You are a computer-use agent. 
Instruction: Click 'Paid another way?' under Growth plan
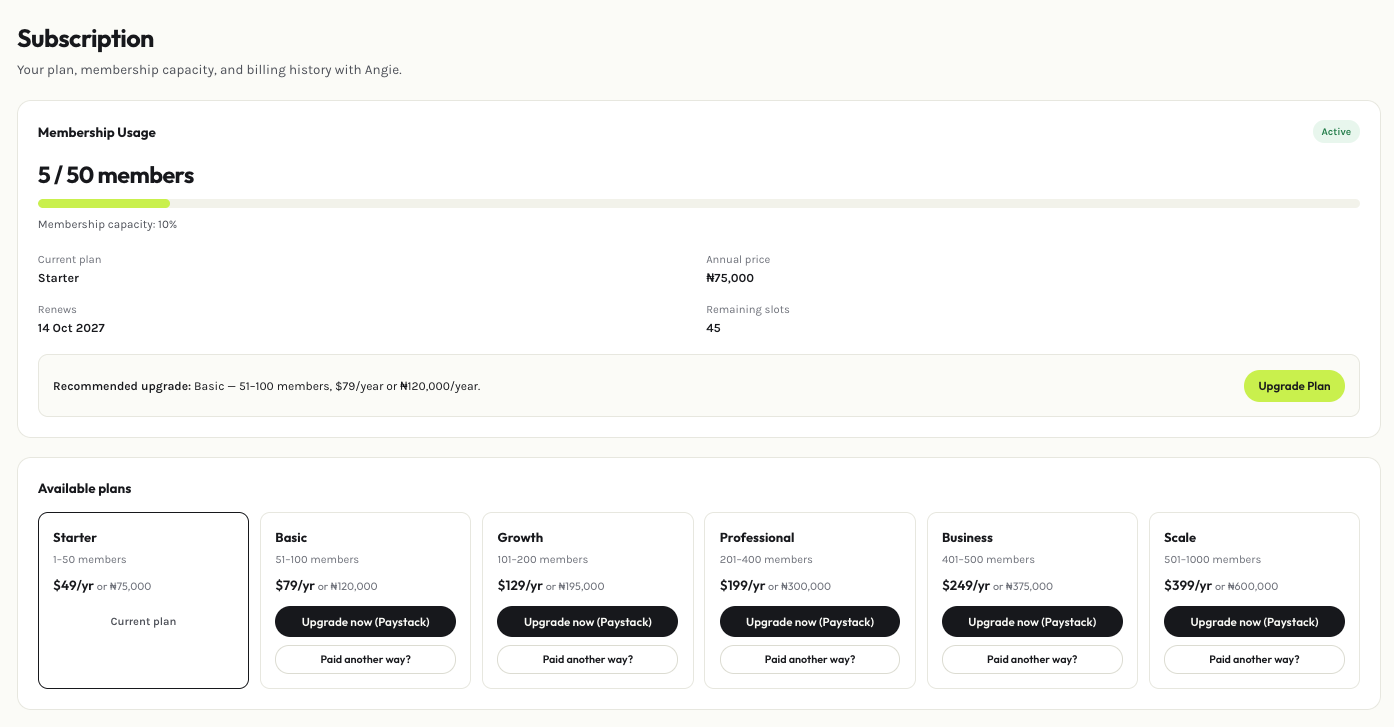click(587, 660)
